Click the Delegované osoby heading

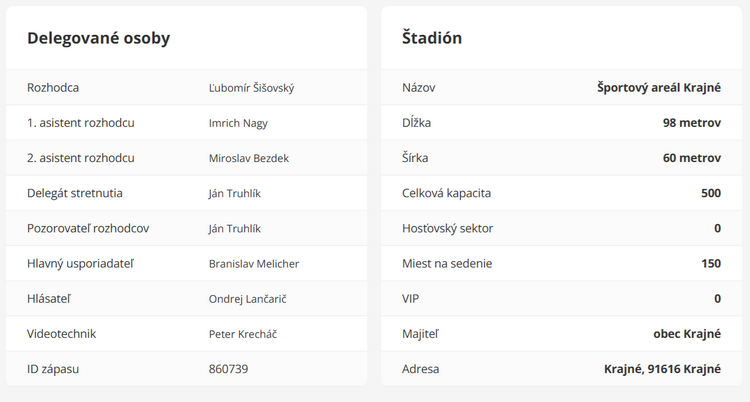tap(98, 38)
